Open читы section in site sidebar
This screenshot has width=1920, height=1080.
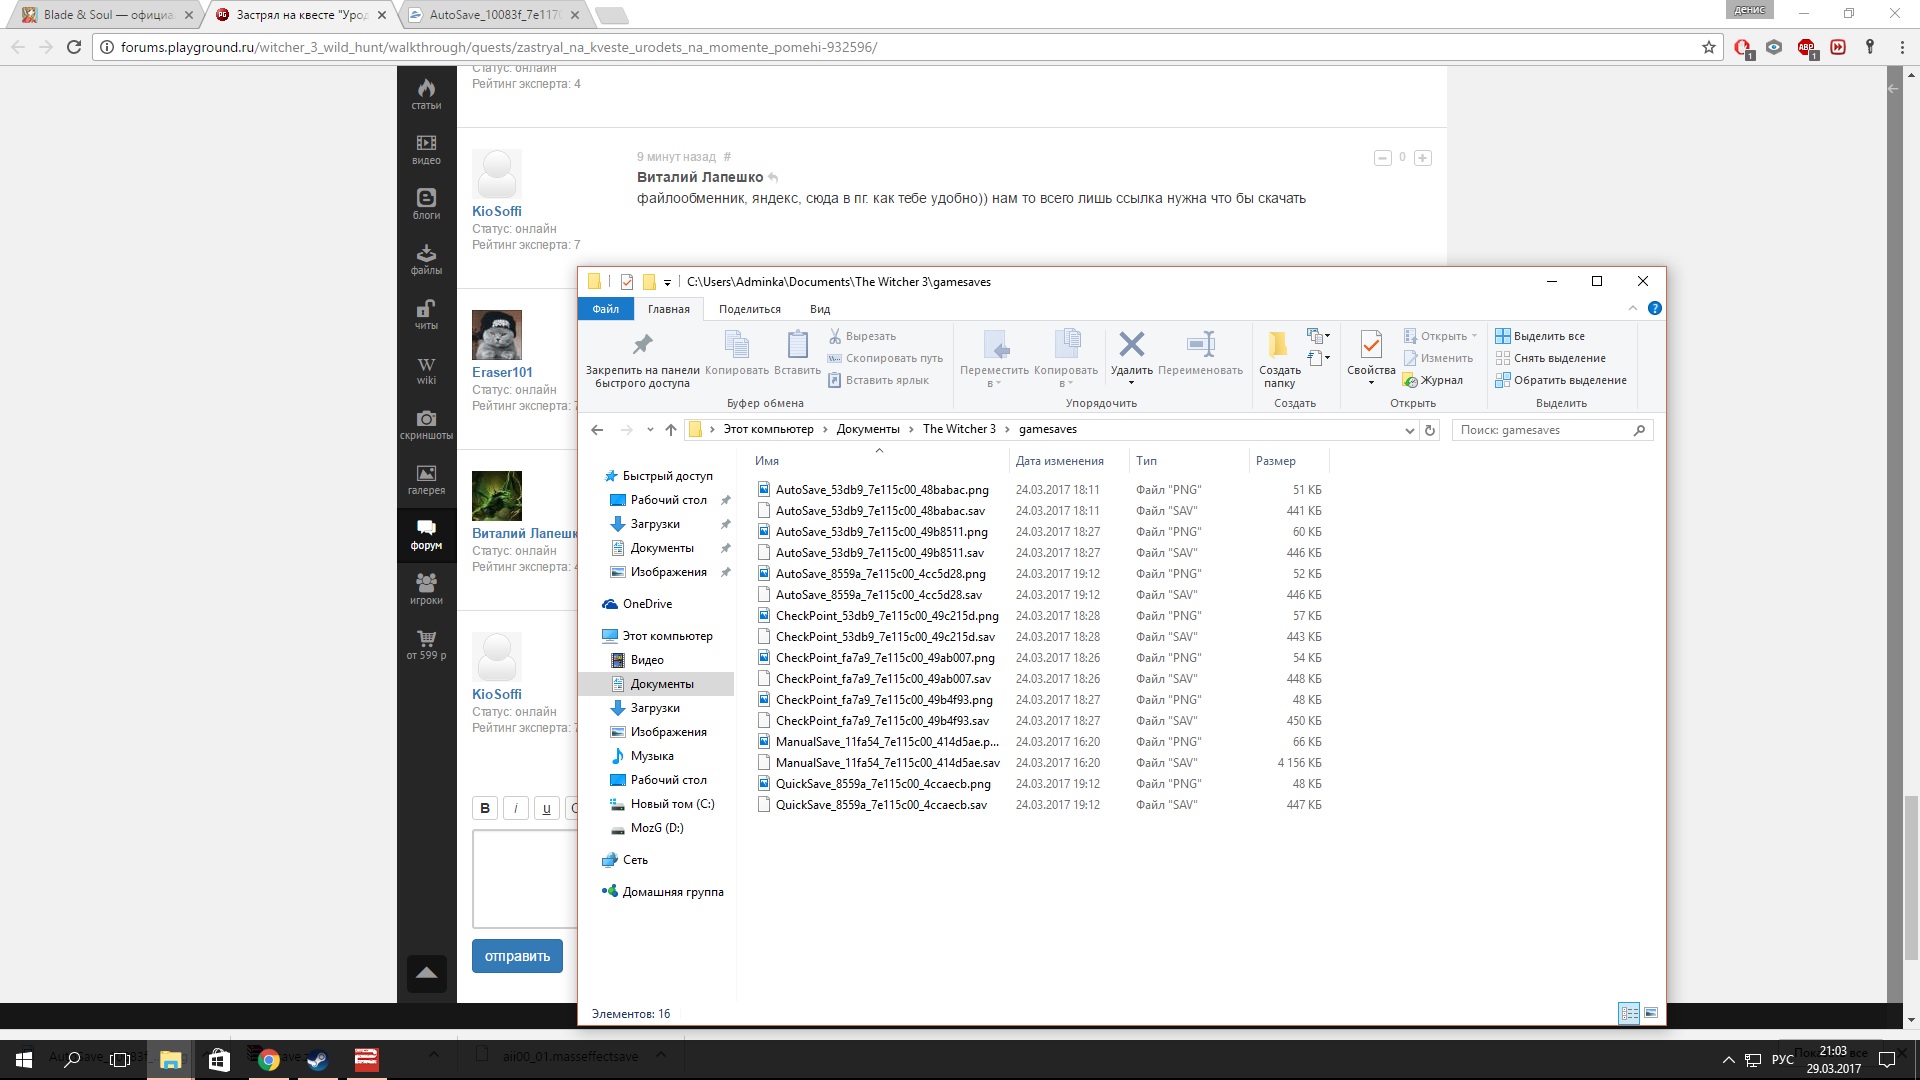point(426,314)
